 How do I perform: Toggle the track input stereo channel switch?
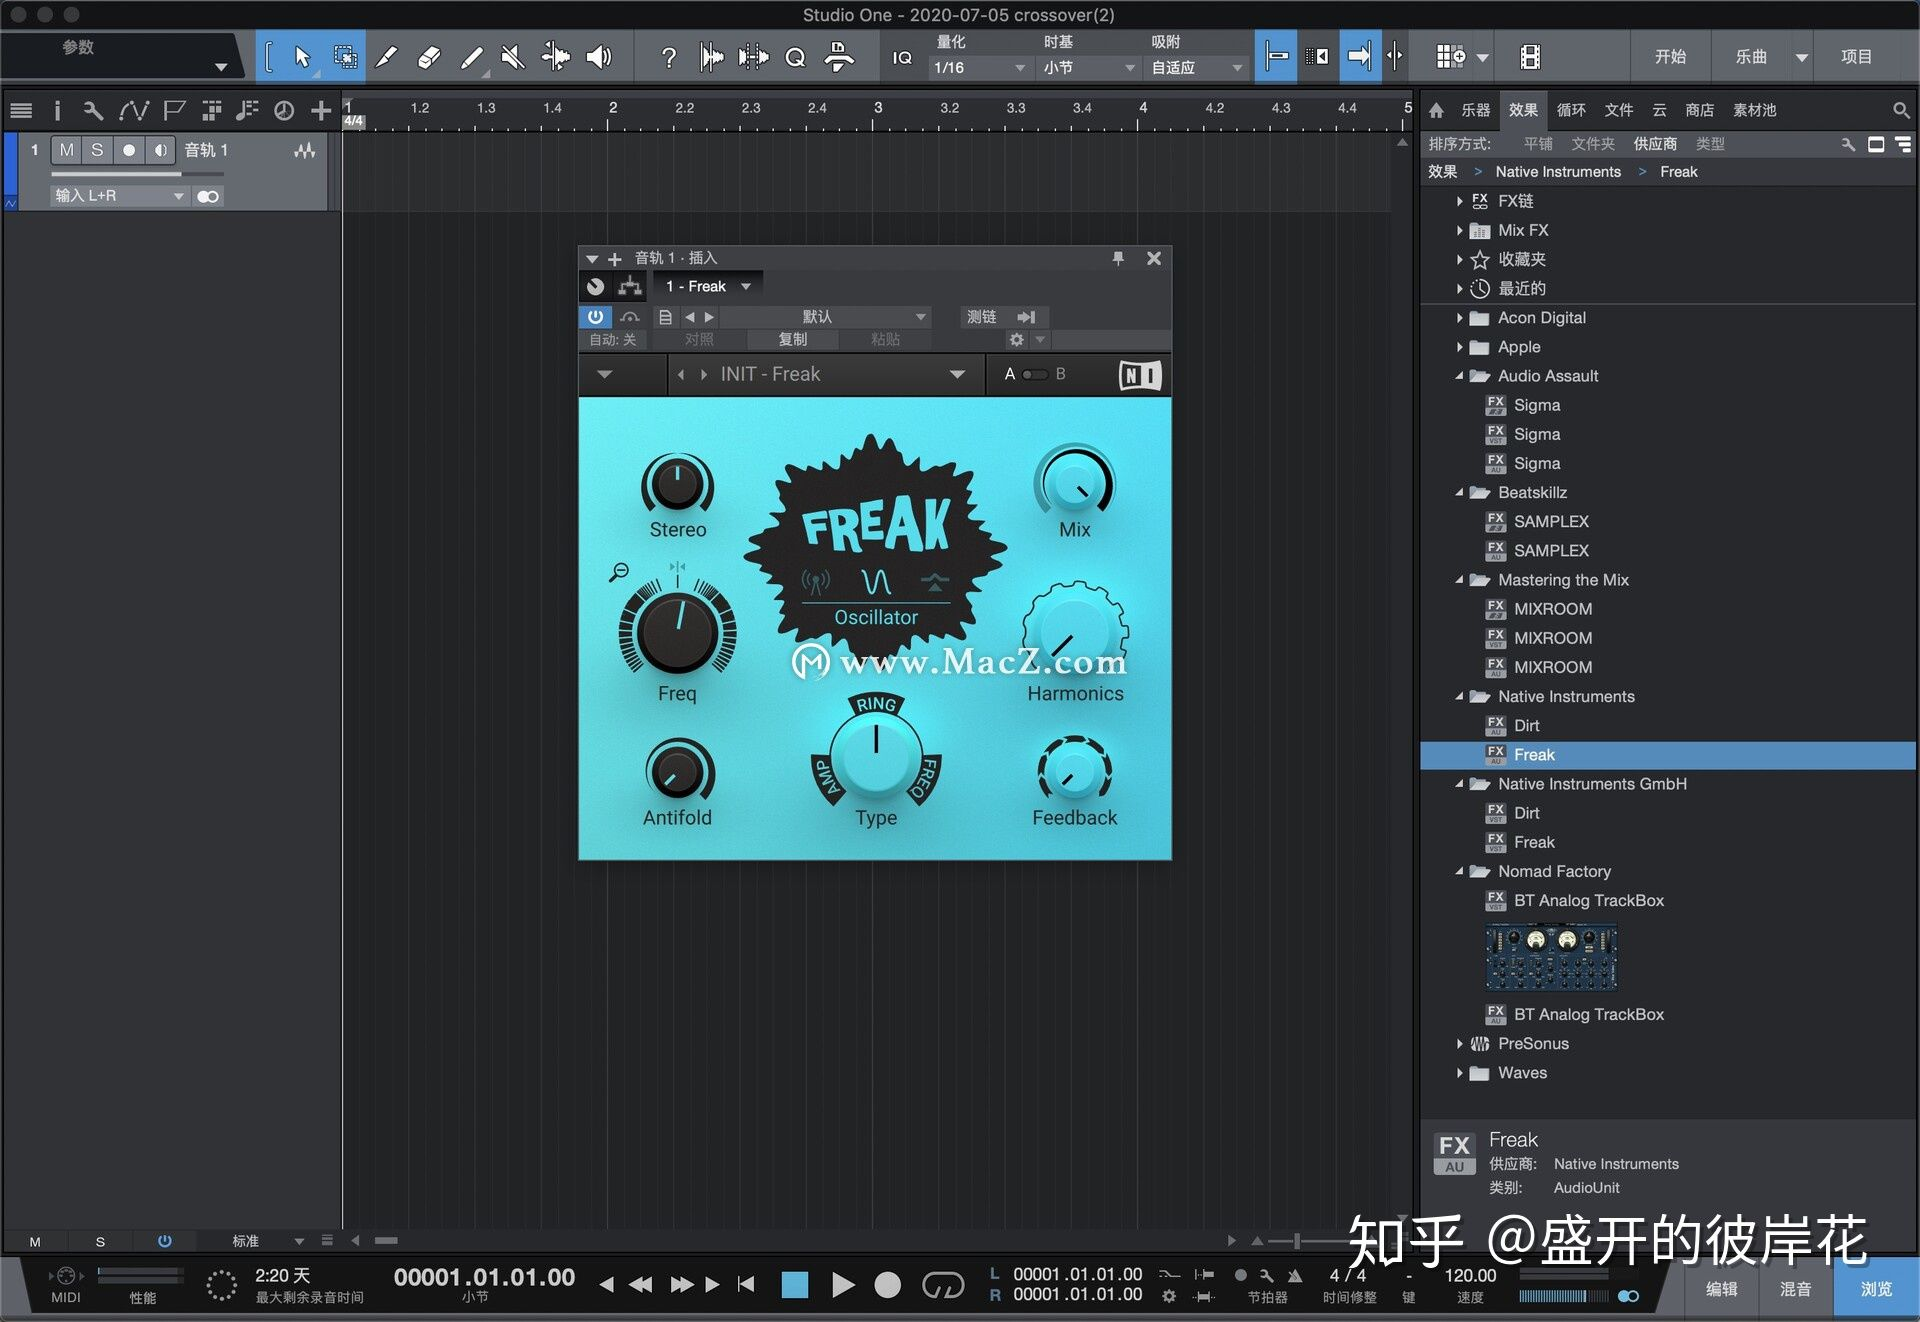(208, 196)
